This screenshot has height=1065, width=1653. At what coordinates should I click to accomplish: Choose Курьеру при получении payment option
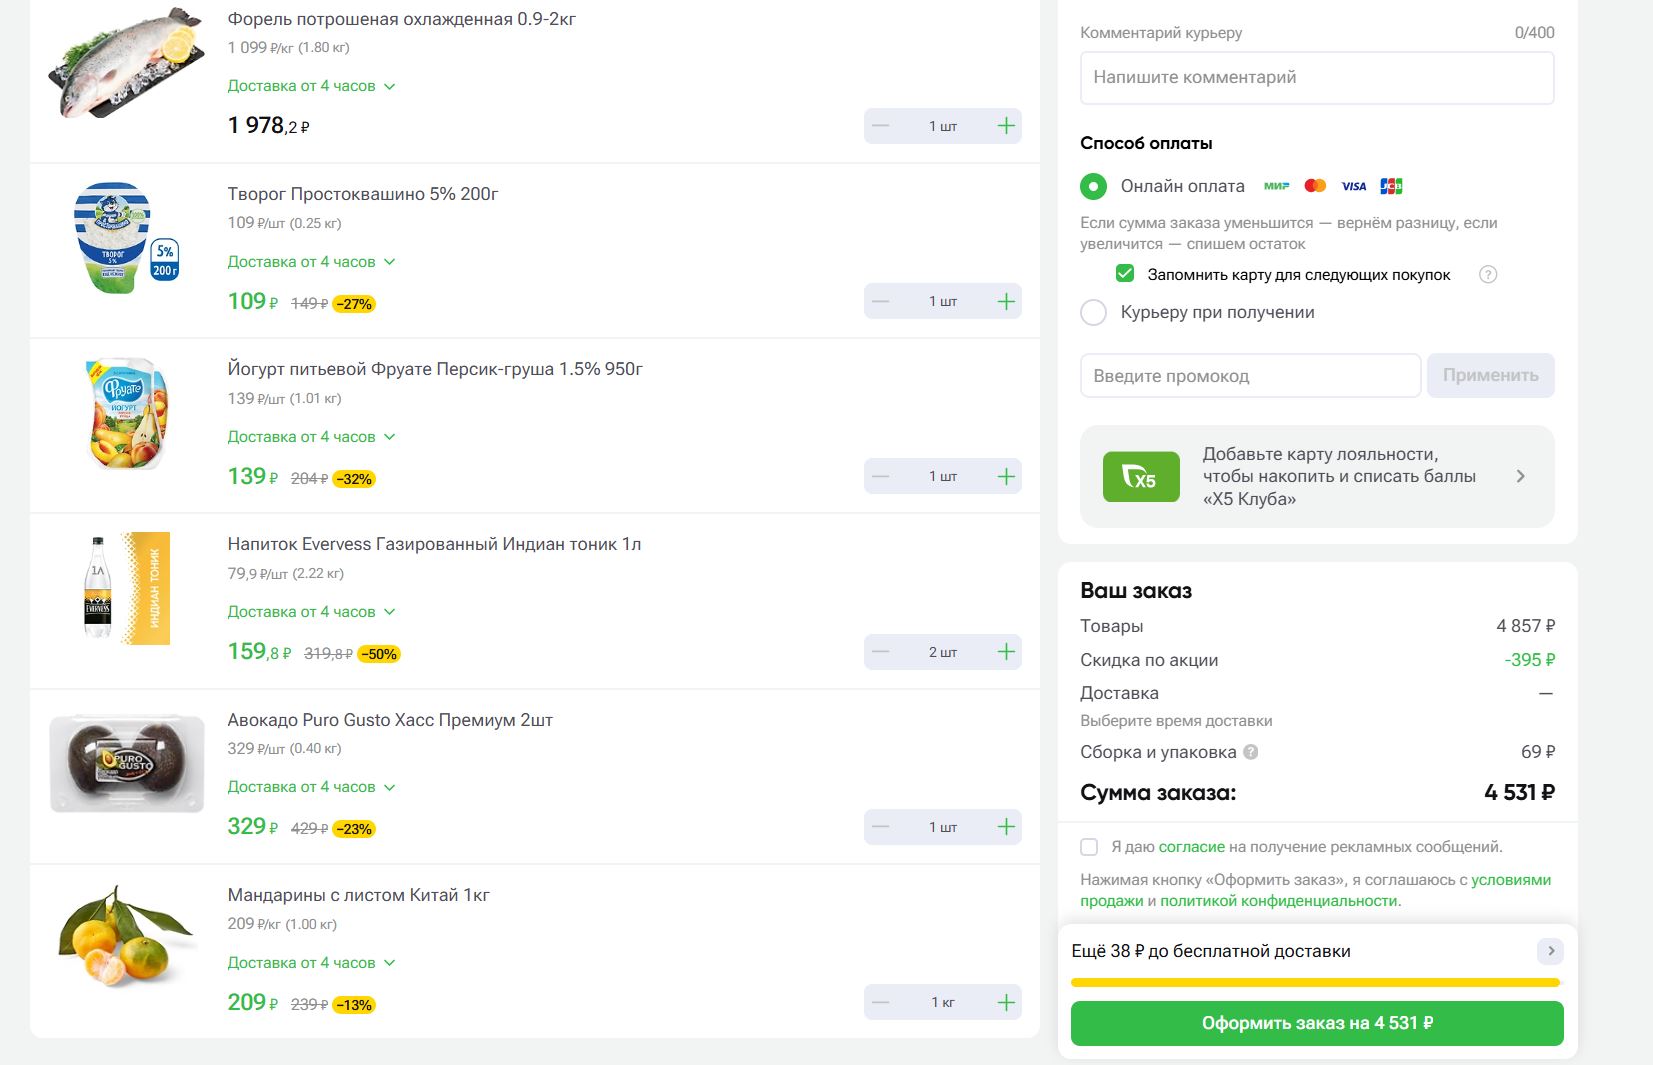1093,313
